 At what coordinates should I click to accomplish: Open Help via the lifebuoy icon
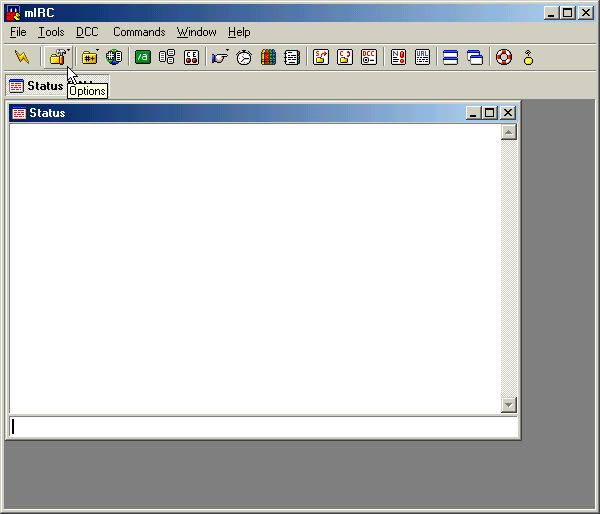click(x=504, y=57)
